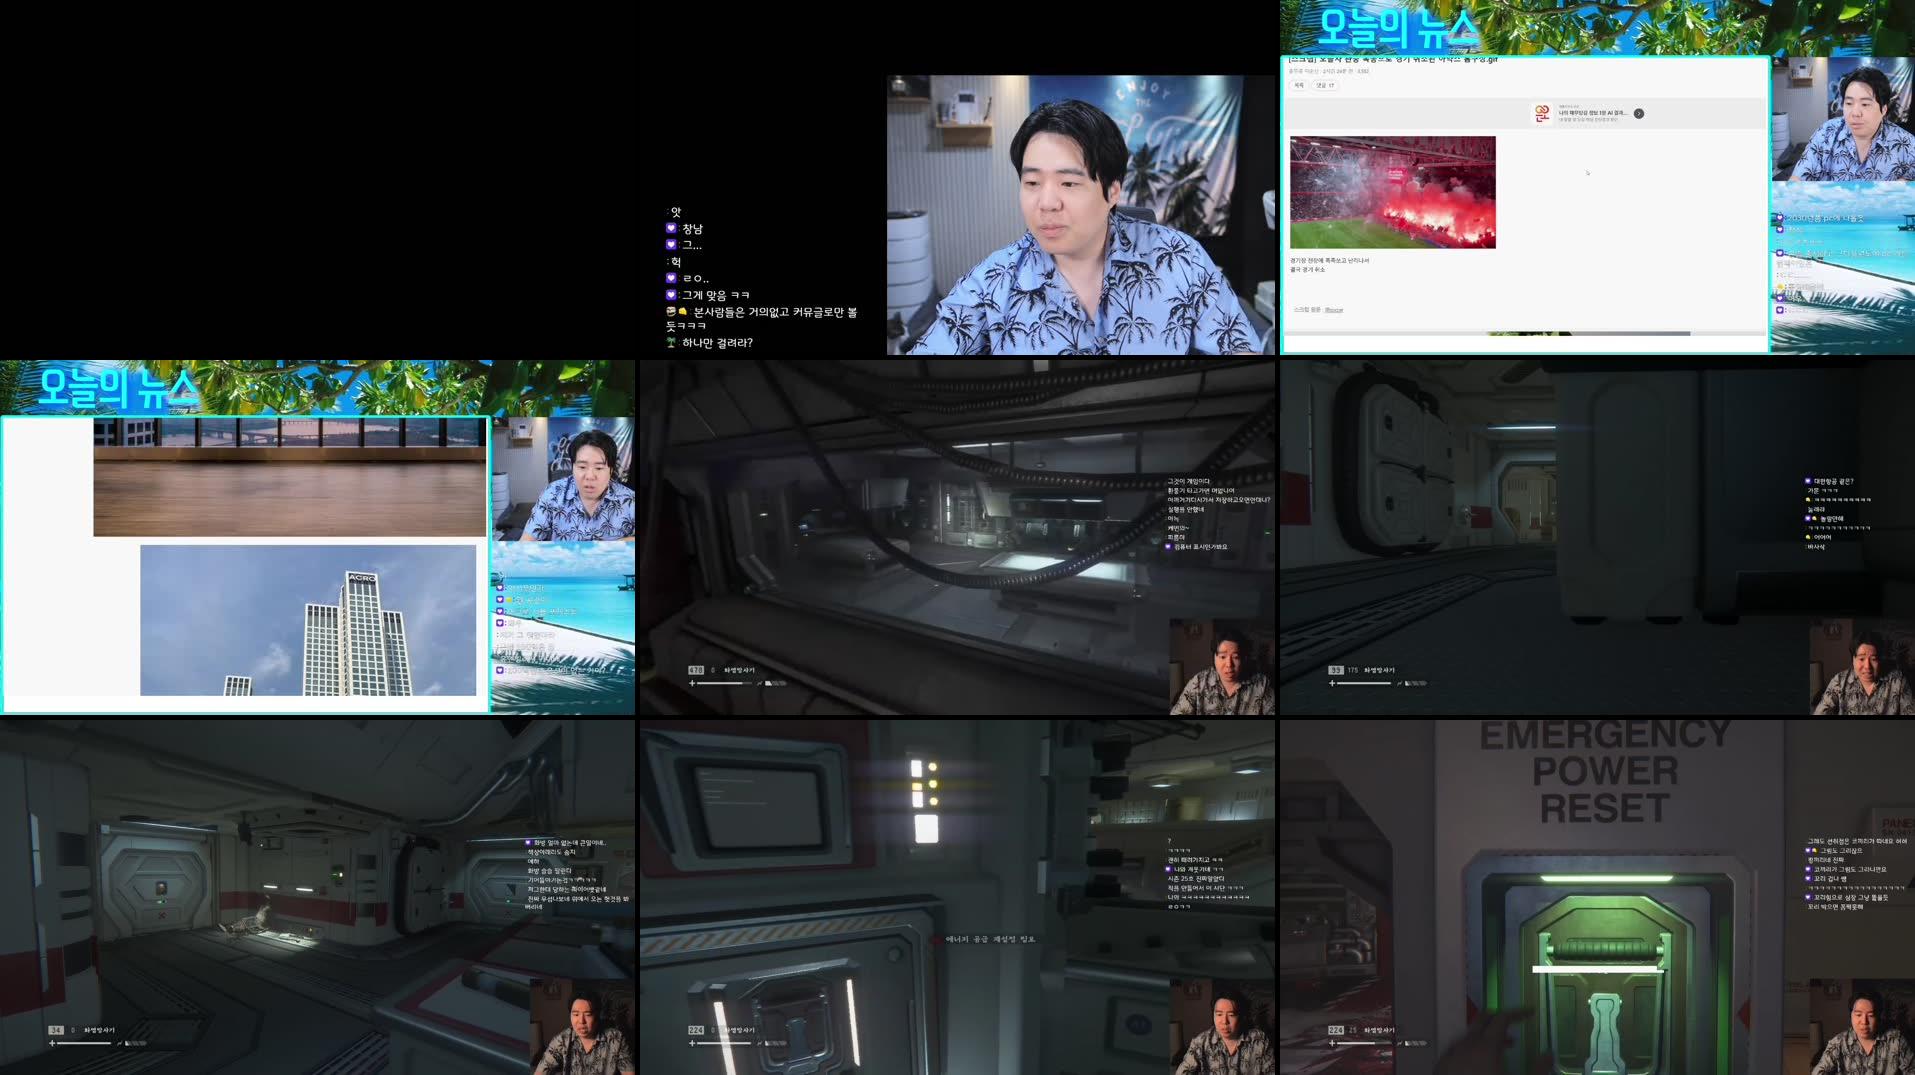Click the Bbooze source link at the post bottom
The image size is (1915, 1075).
coord(1334,310)
